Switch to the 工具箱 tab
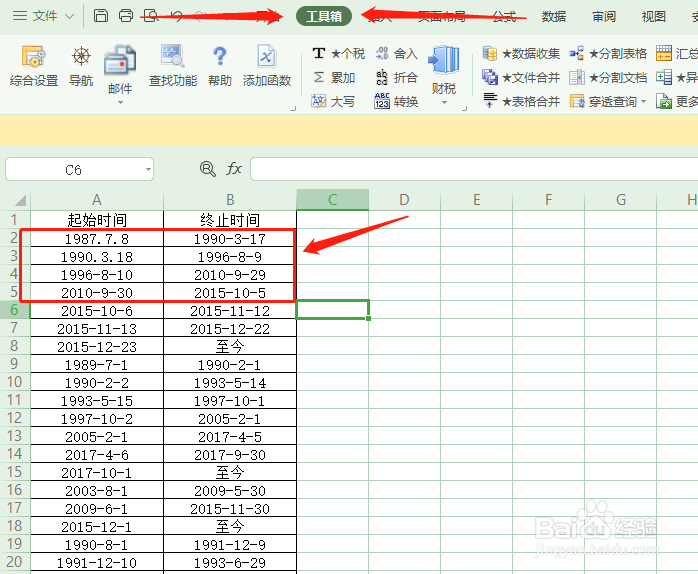Image resolution: width=698 pixels, height=574 pixels. [324, 16]
